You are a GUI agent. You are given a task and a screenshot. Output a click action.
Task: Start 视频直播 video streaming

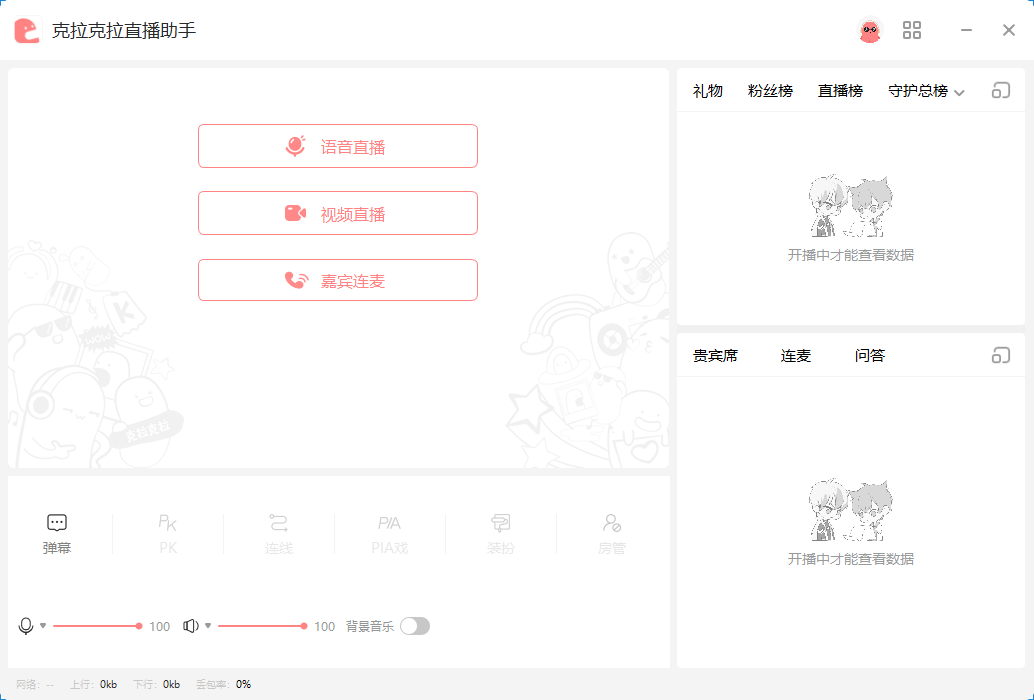pyautogui.click(x=338, y=213)
